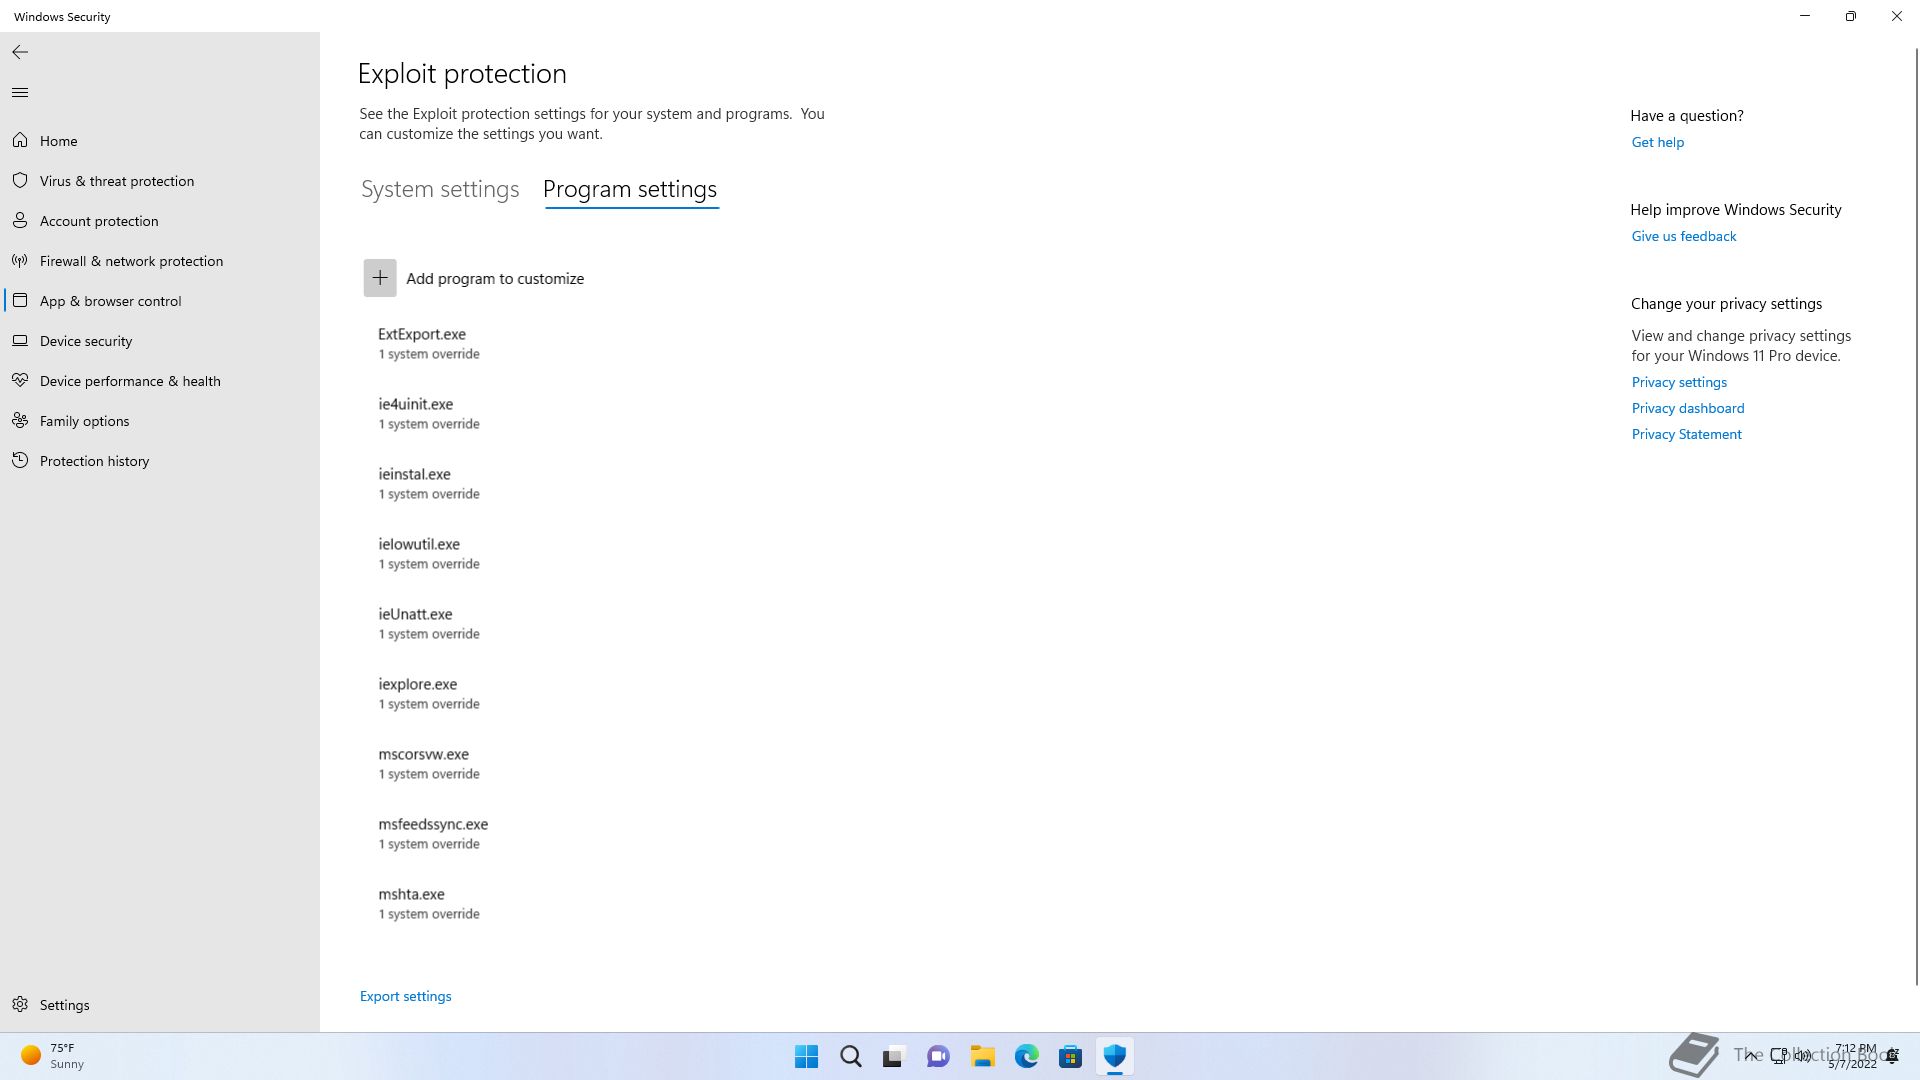Click Windows Security shield icon on taskbar
The image size is (1920, 1080).
click(1115, 1056)
